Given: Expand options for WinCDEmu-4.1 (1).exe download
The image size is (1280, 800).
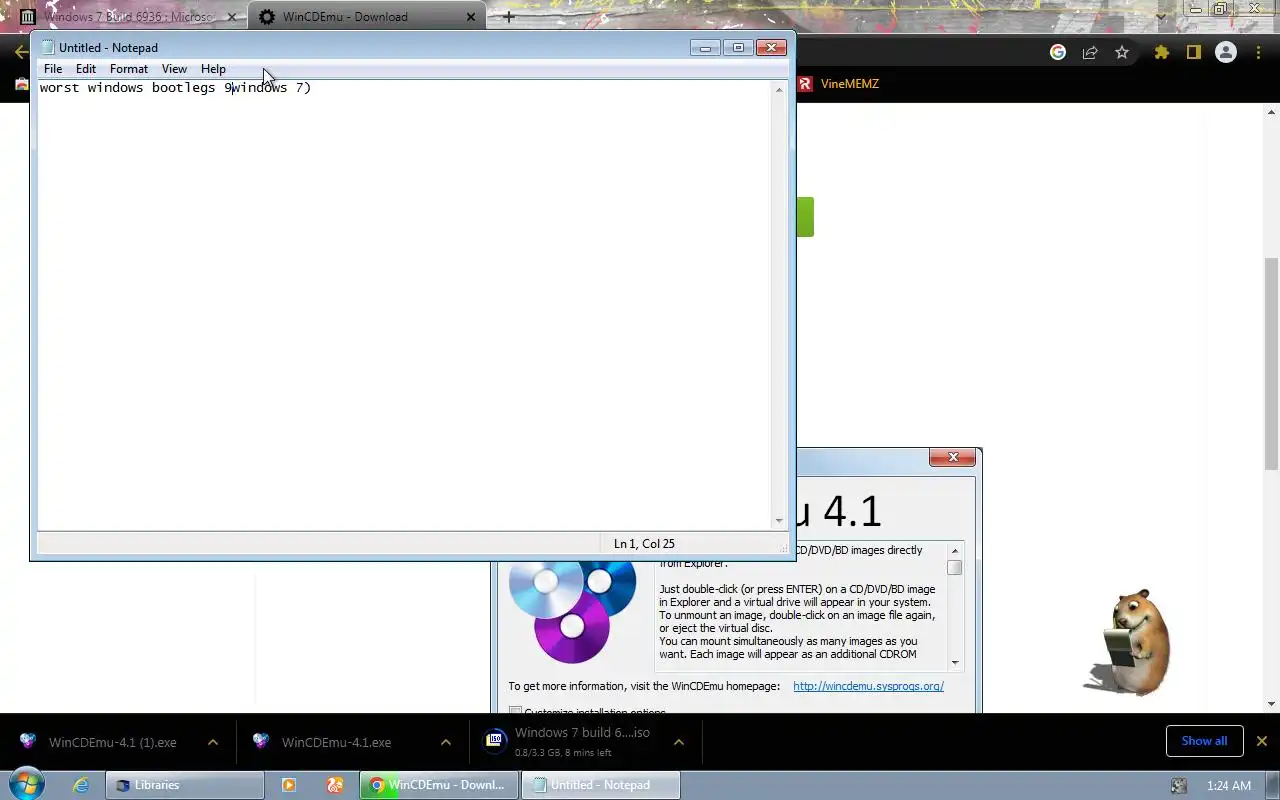Looking at the screenshot, I should pos(213,742).
